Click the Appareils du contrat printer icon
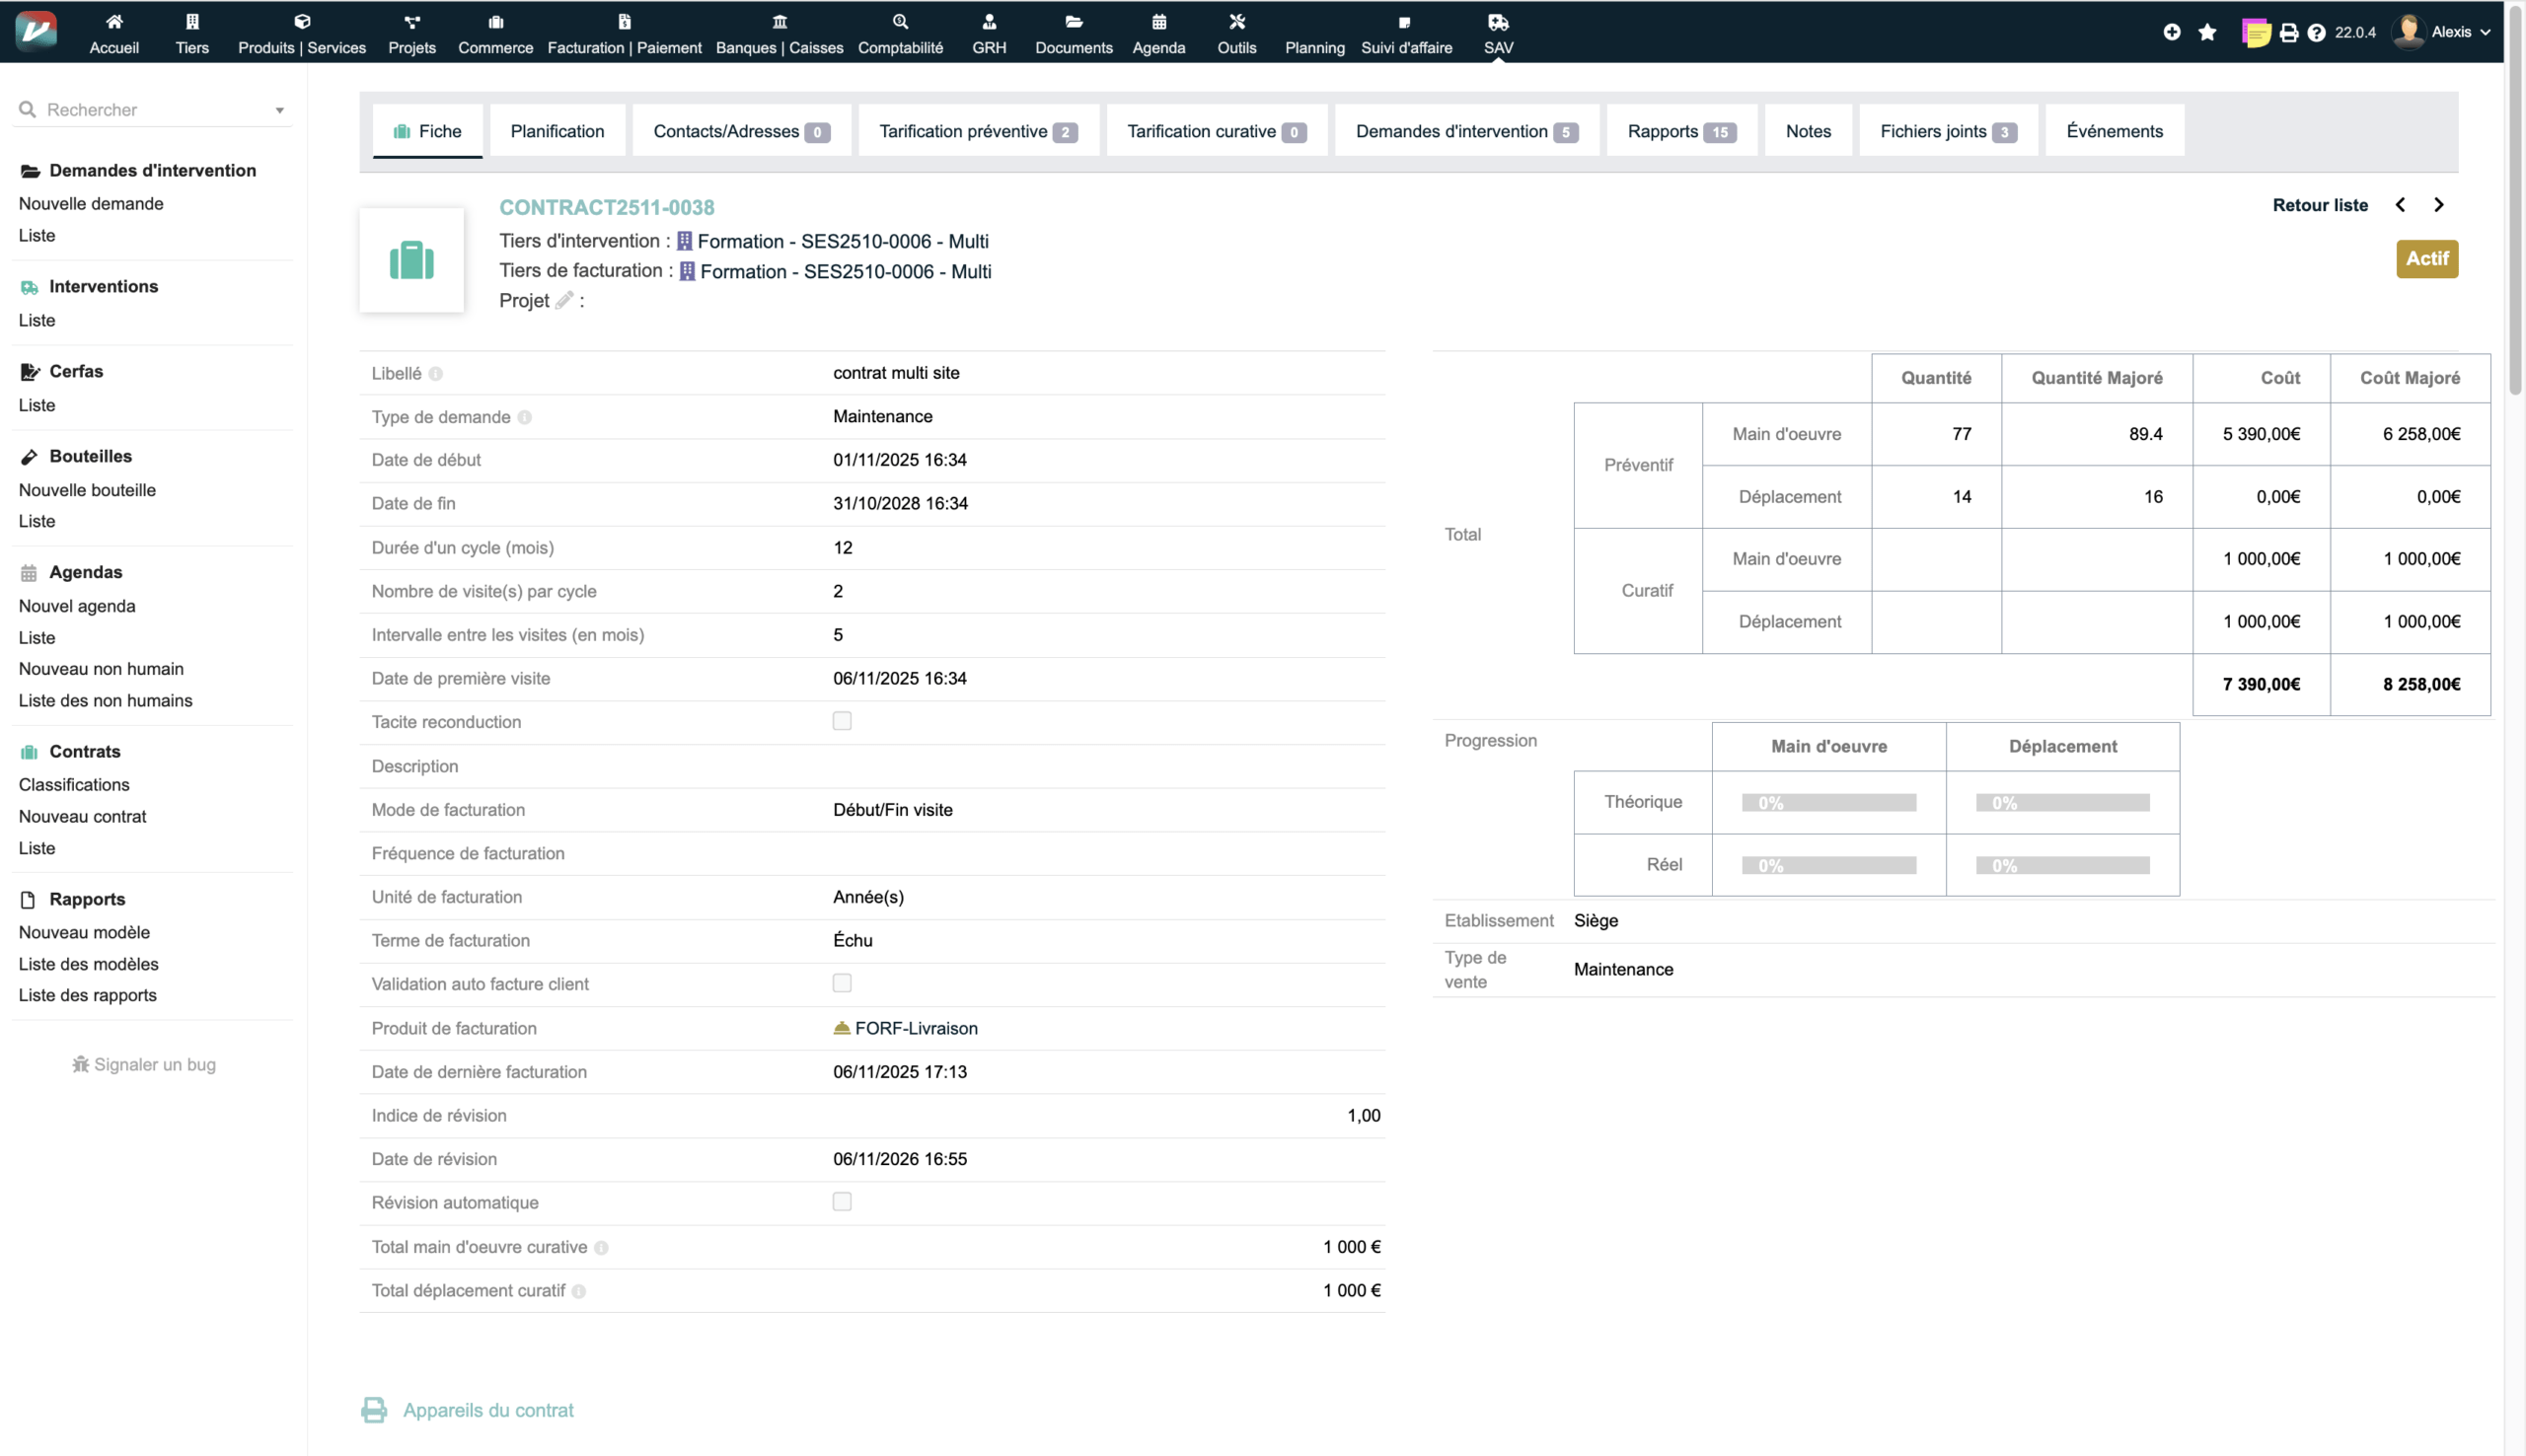Viewport: 2526px width, 1456px height. 374,1410
